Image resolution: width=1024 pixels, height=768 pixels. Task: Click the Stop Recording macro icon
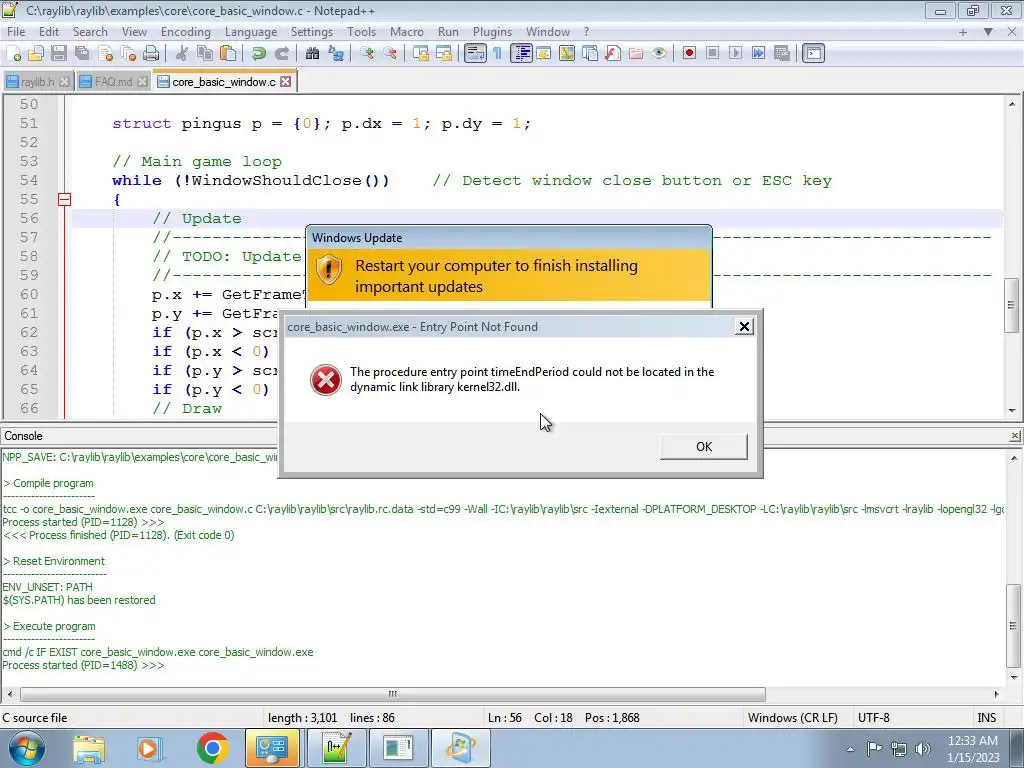pyautogui.click(x=712, y=54)
